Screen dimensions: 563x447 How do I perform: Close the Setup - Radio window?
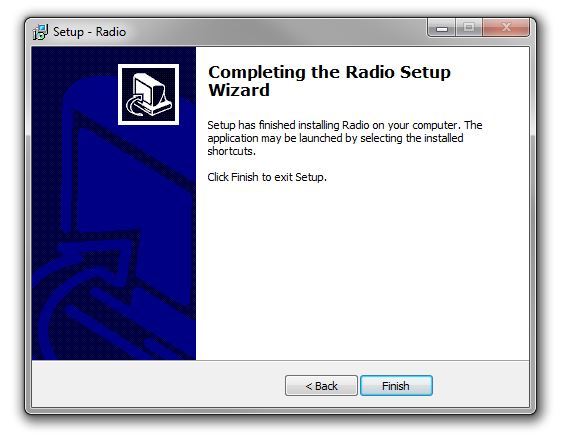tap(506, 28)
